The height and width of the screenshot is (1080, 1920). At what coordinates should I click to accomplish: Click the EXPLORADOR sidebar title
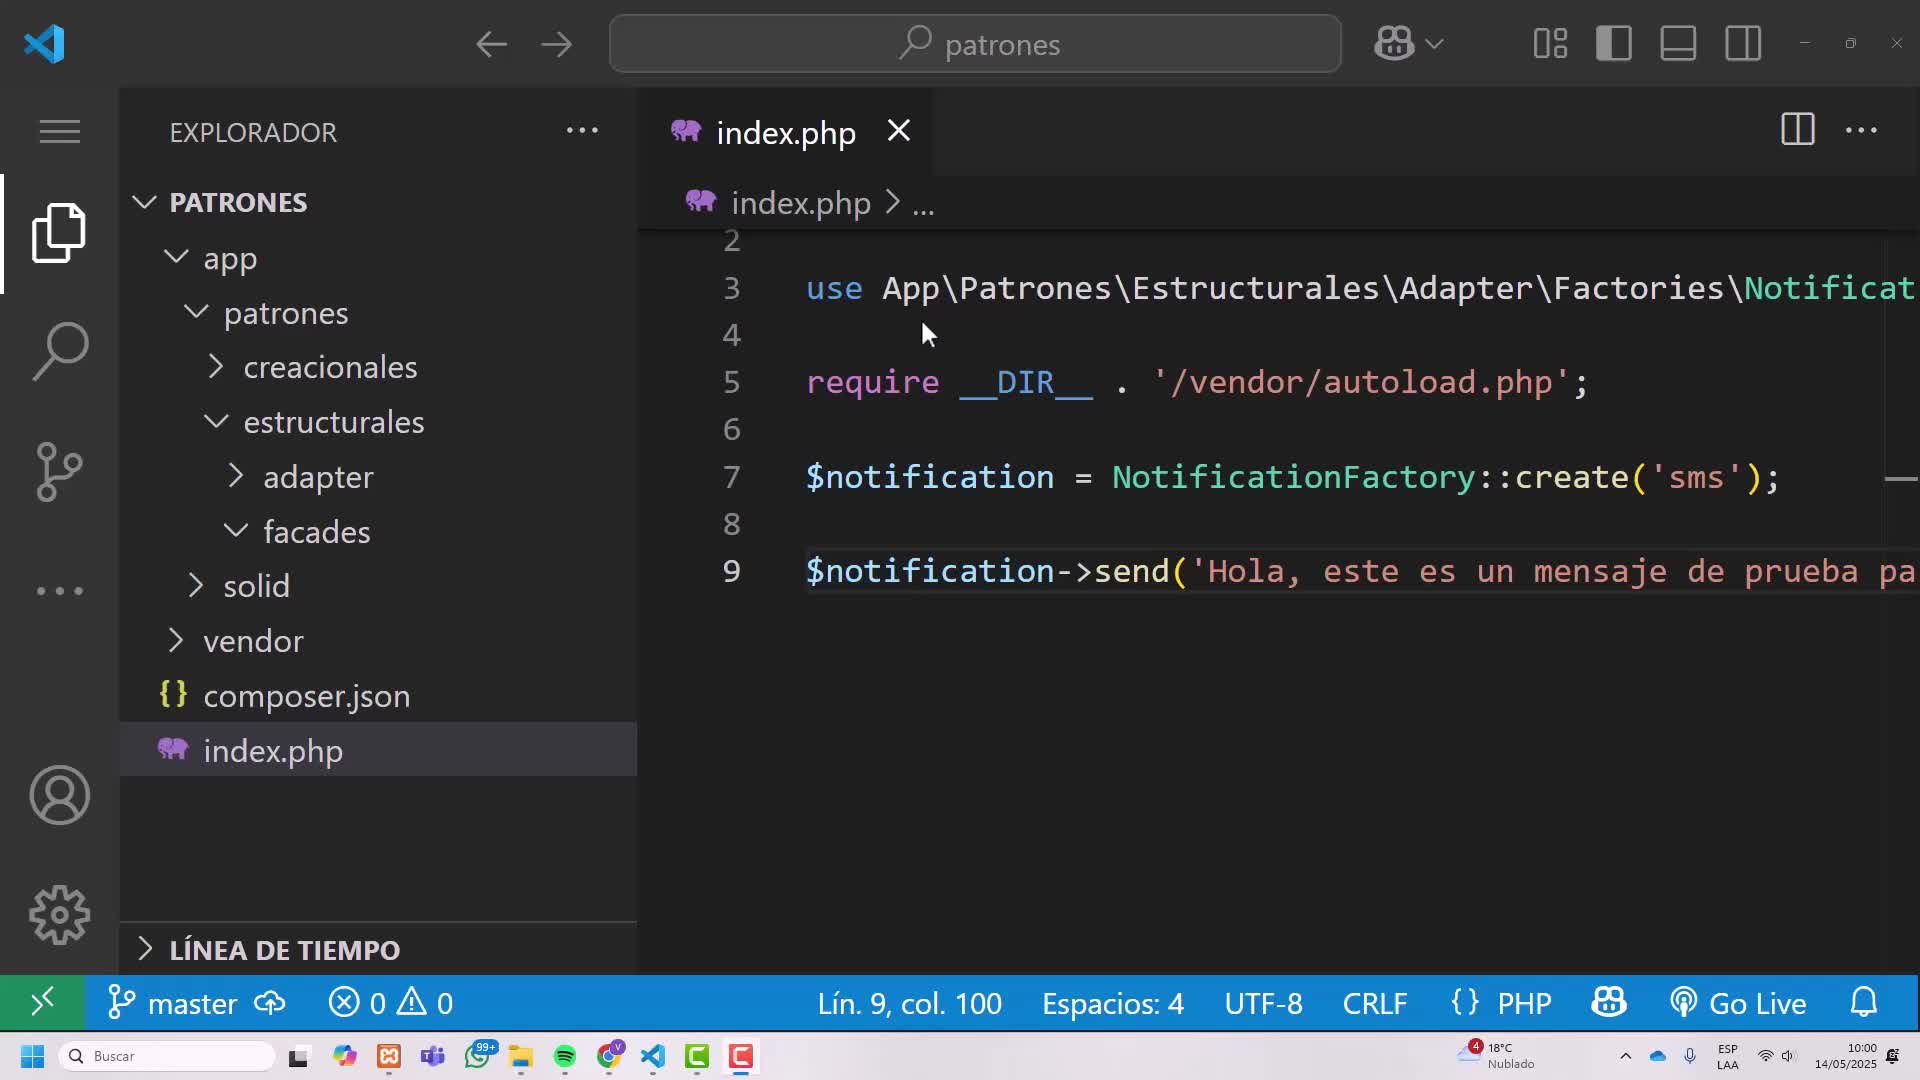click(253, 132)
